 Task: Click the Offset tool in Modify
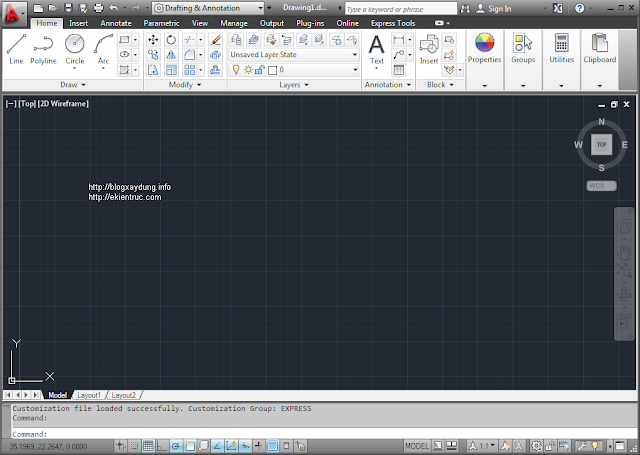(x=216, y=70)
